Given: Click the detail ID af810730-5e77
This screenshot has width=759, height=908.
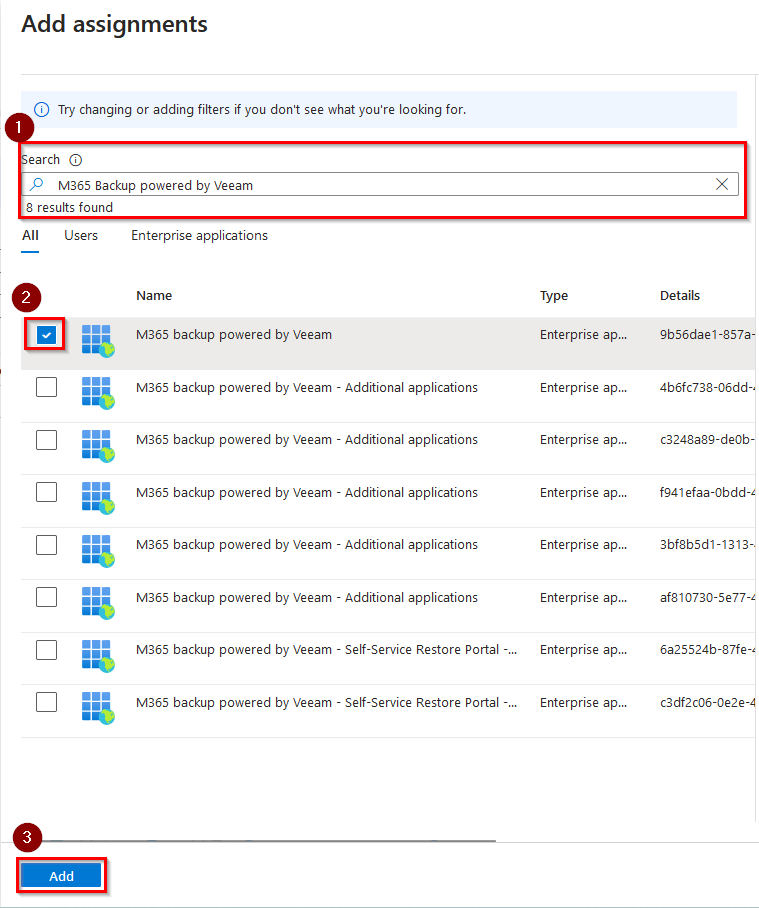Looking at the screenshot, I should (x=707, y=597).
